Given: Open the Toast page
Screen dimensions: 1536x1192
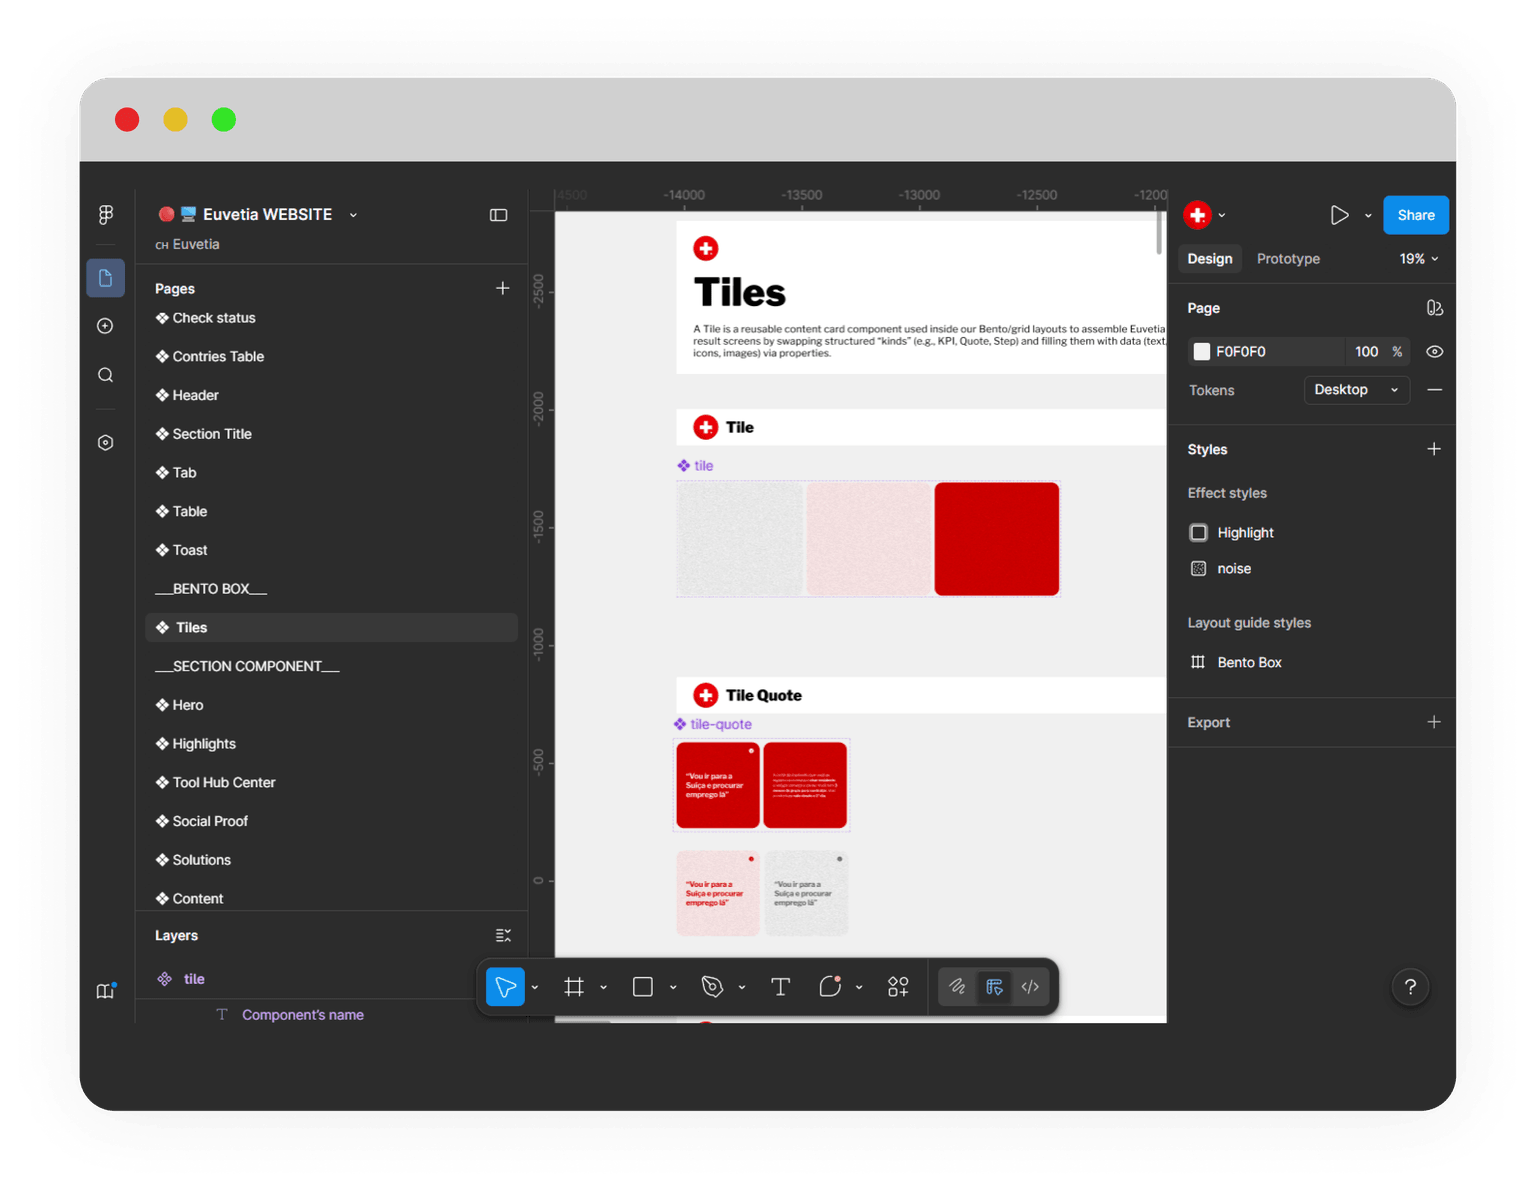Looking at the screenshot, I should pos(190,550).
